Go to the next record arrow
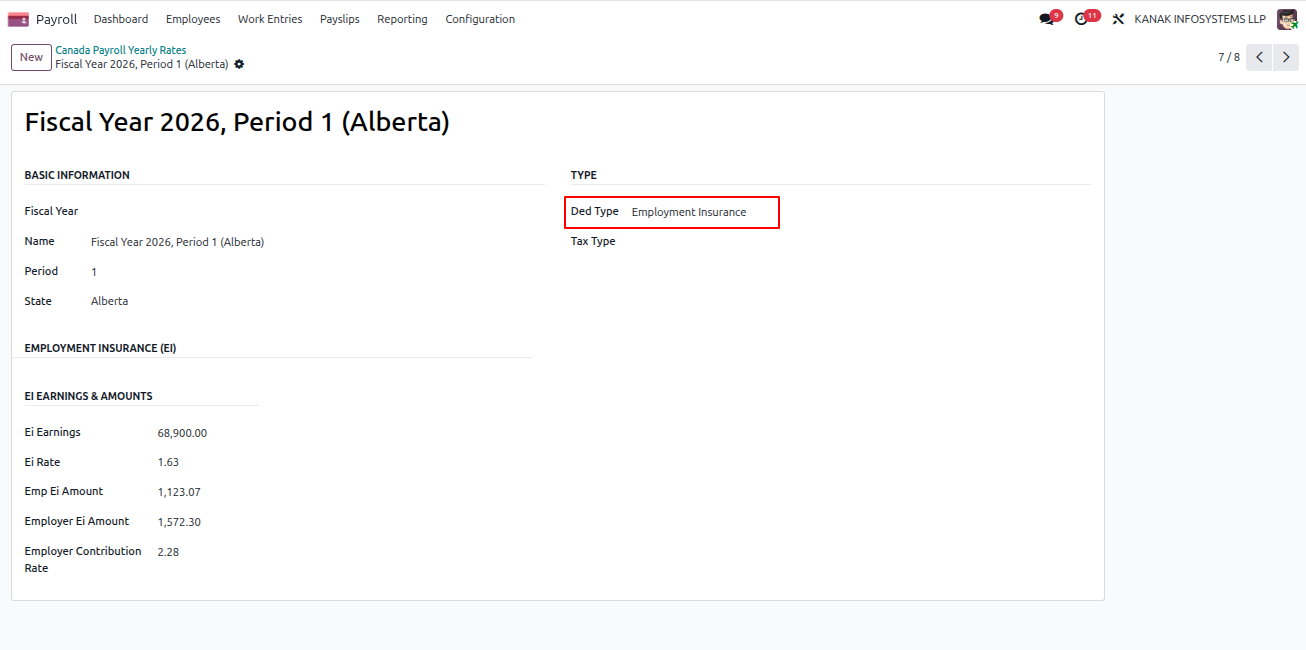 point(1286,57)
